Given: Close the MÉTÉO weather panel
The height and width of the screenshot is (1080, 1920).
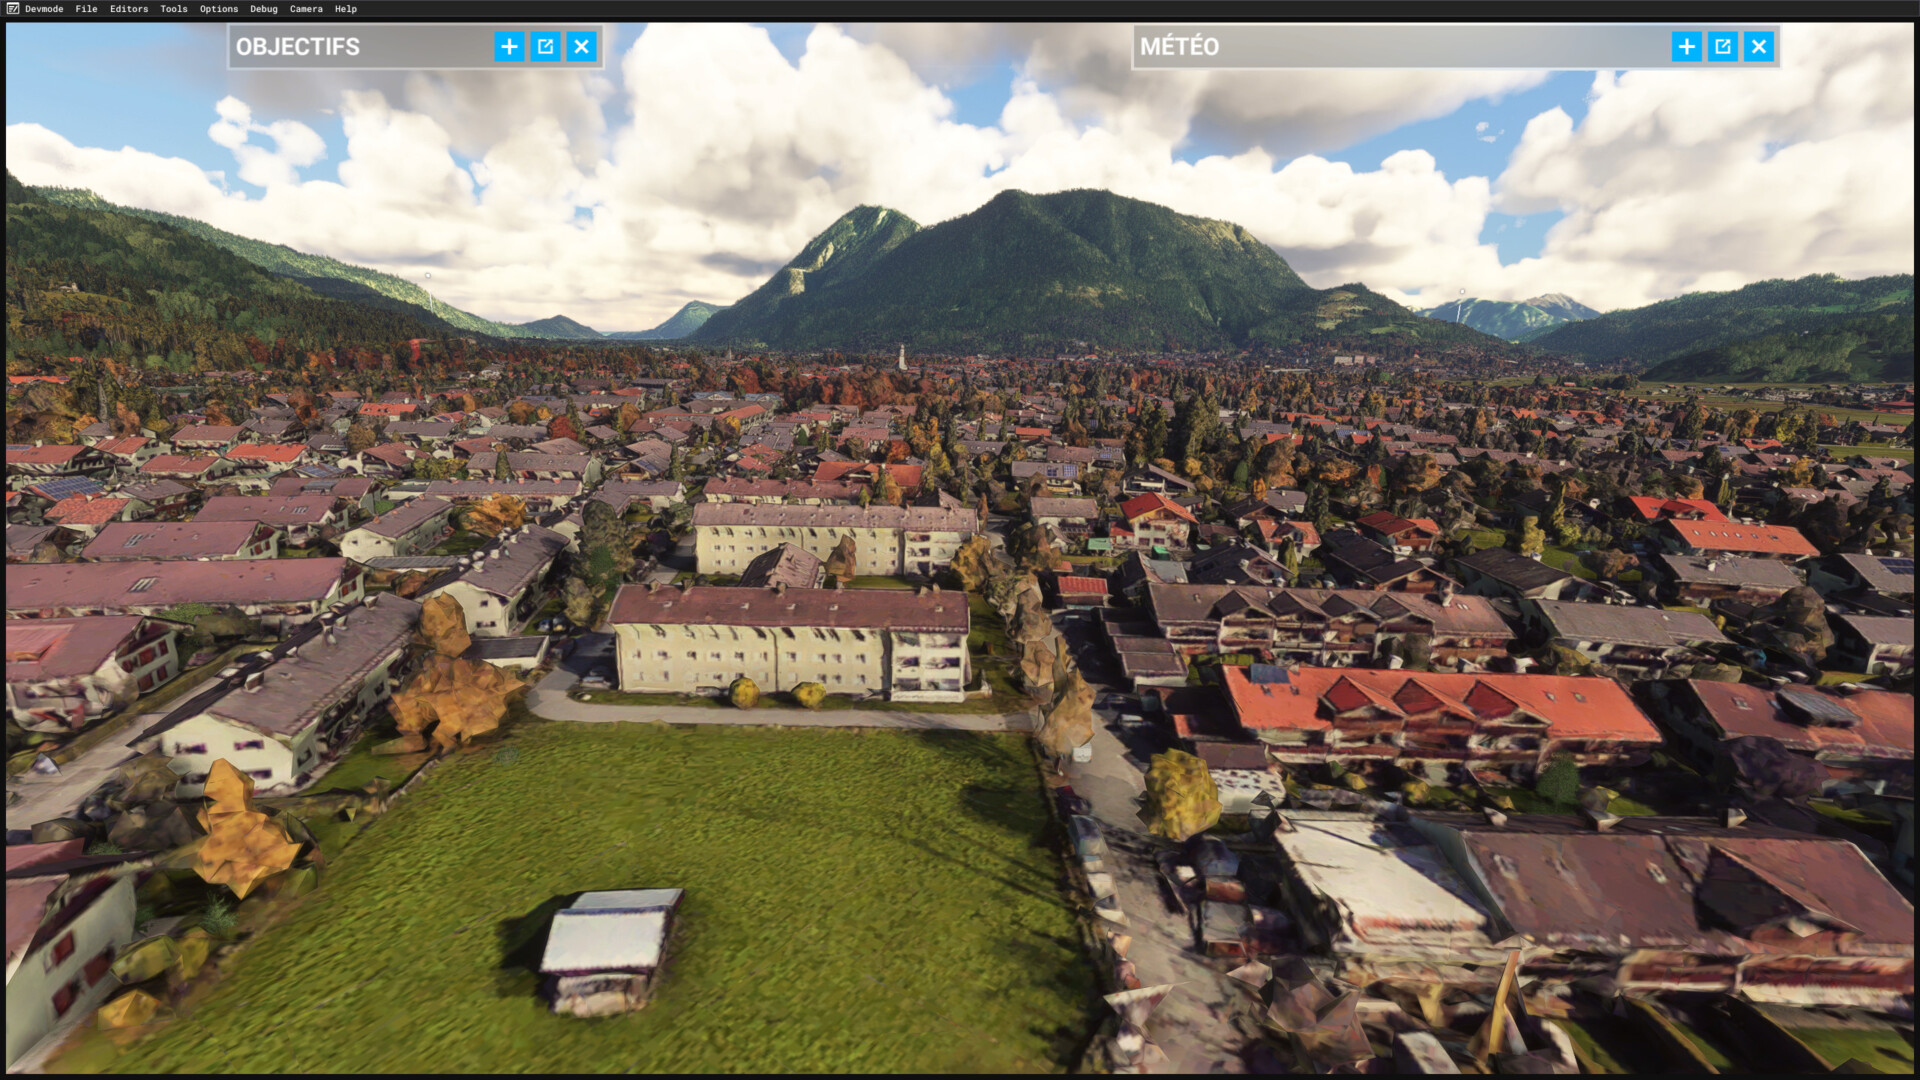Looking at the screenshot, I should [1758, 46].
